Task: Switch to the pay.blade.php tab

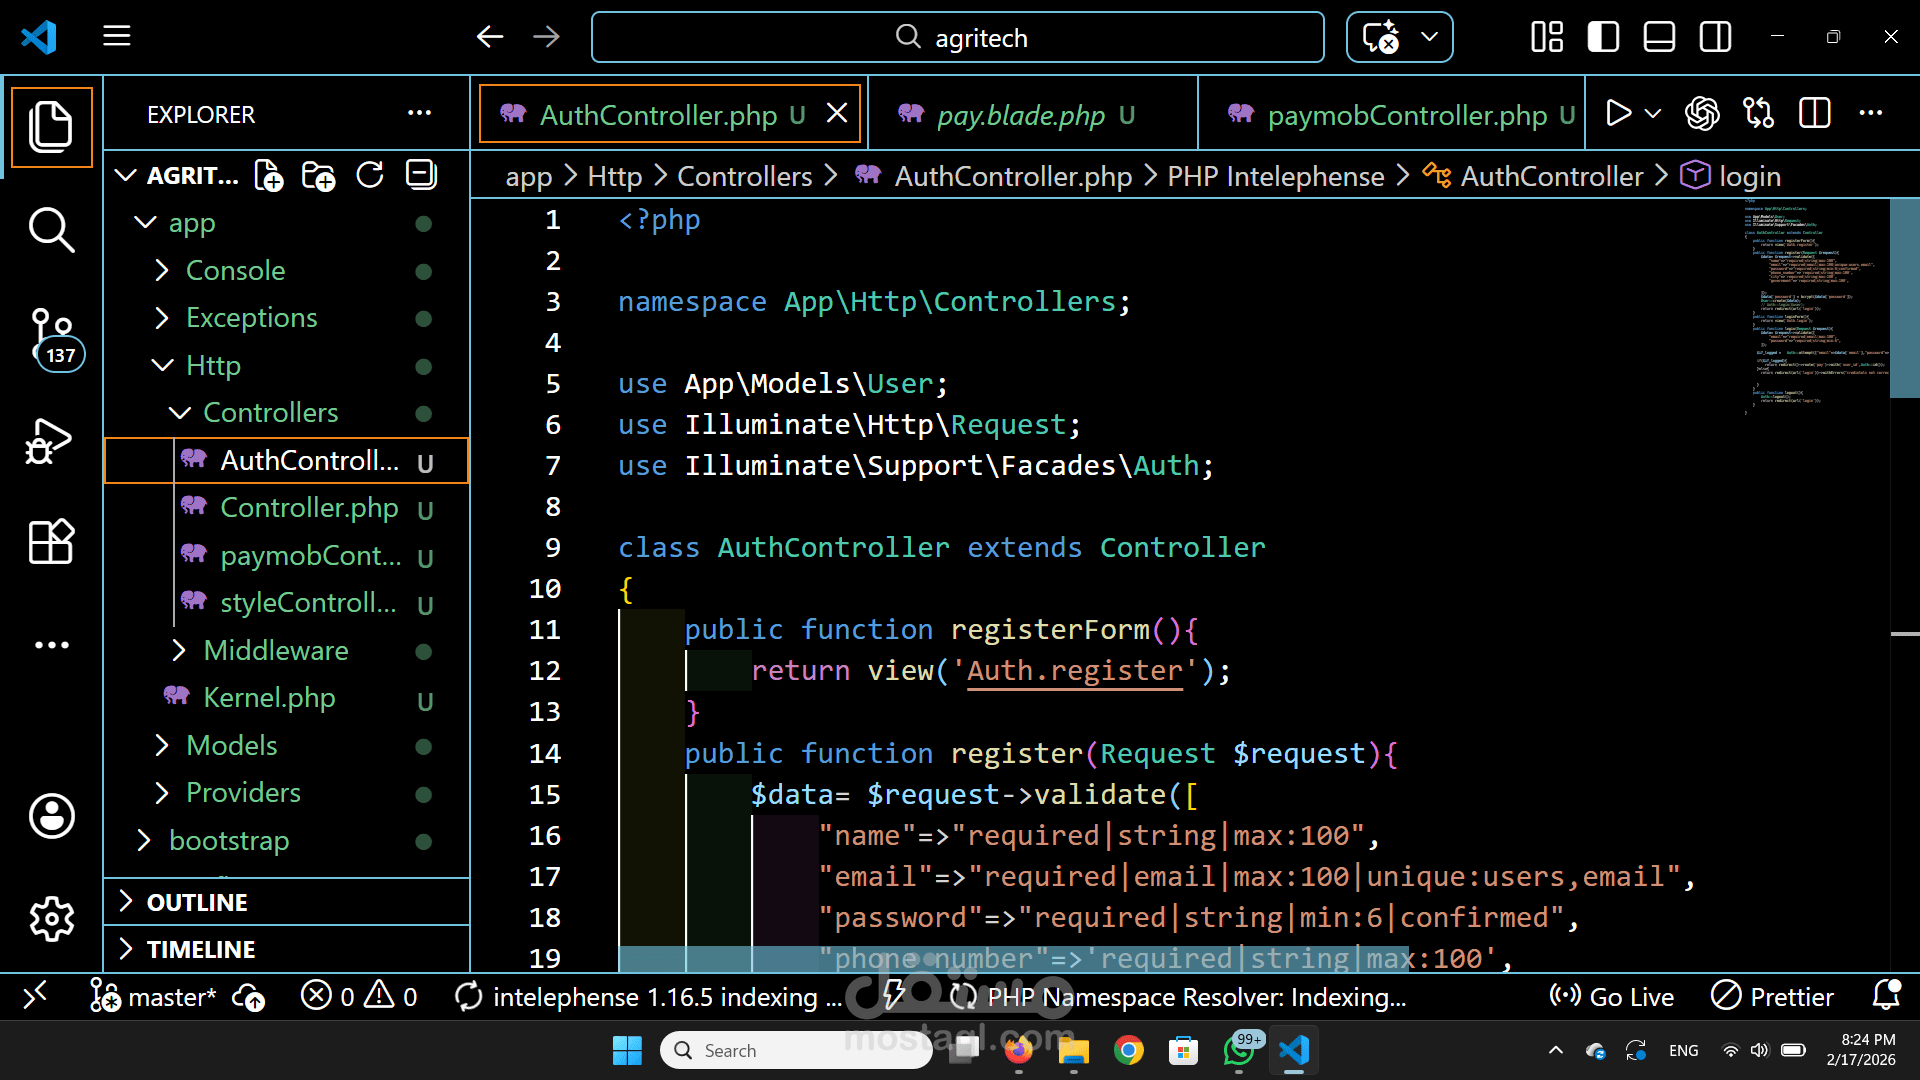Action: tap(1020, 115)
